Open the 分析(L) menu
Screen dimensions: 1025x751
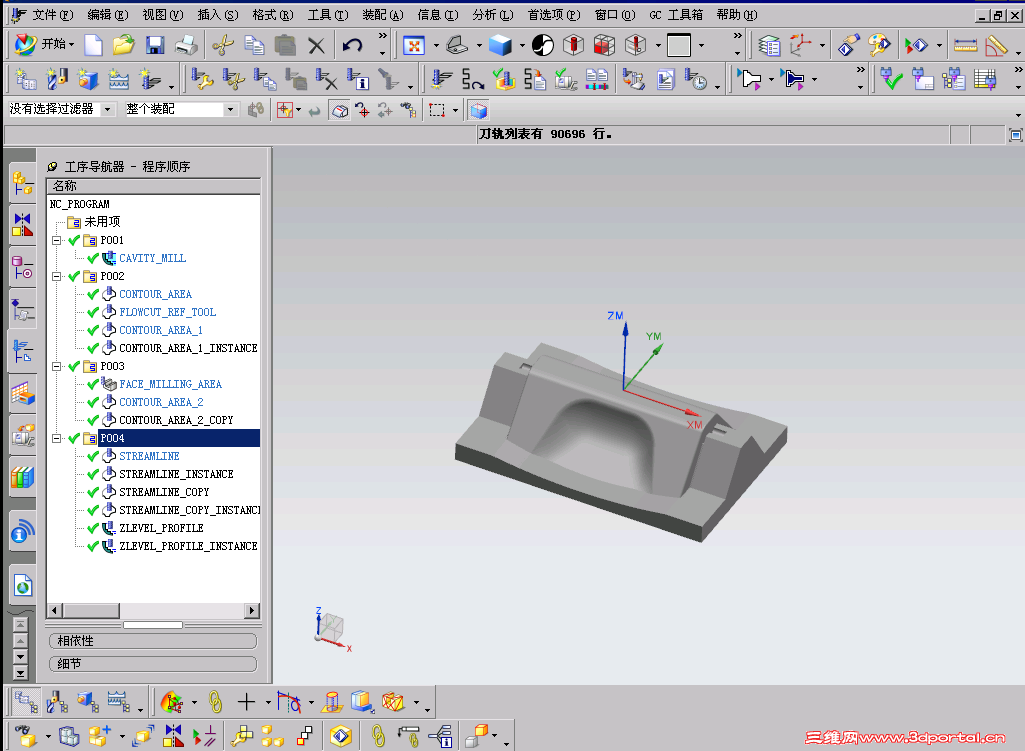[493, 14]
